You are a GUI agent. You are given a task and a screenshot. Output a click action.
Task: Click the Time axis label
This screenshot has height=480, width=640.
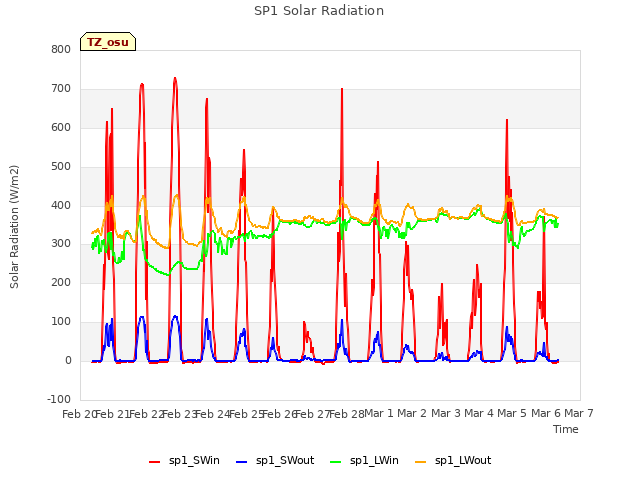tap(566, 429)
